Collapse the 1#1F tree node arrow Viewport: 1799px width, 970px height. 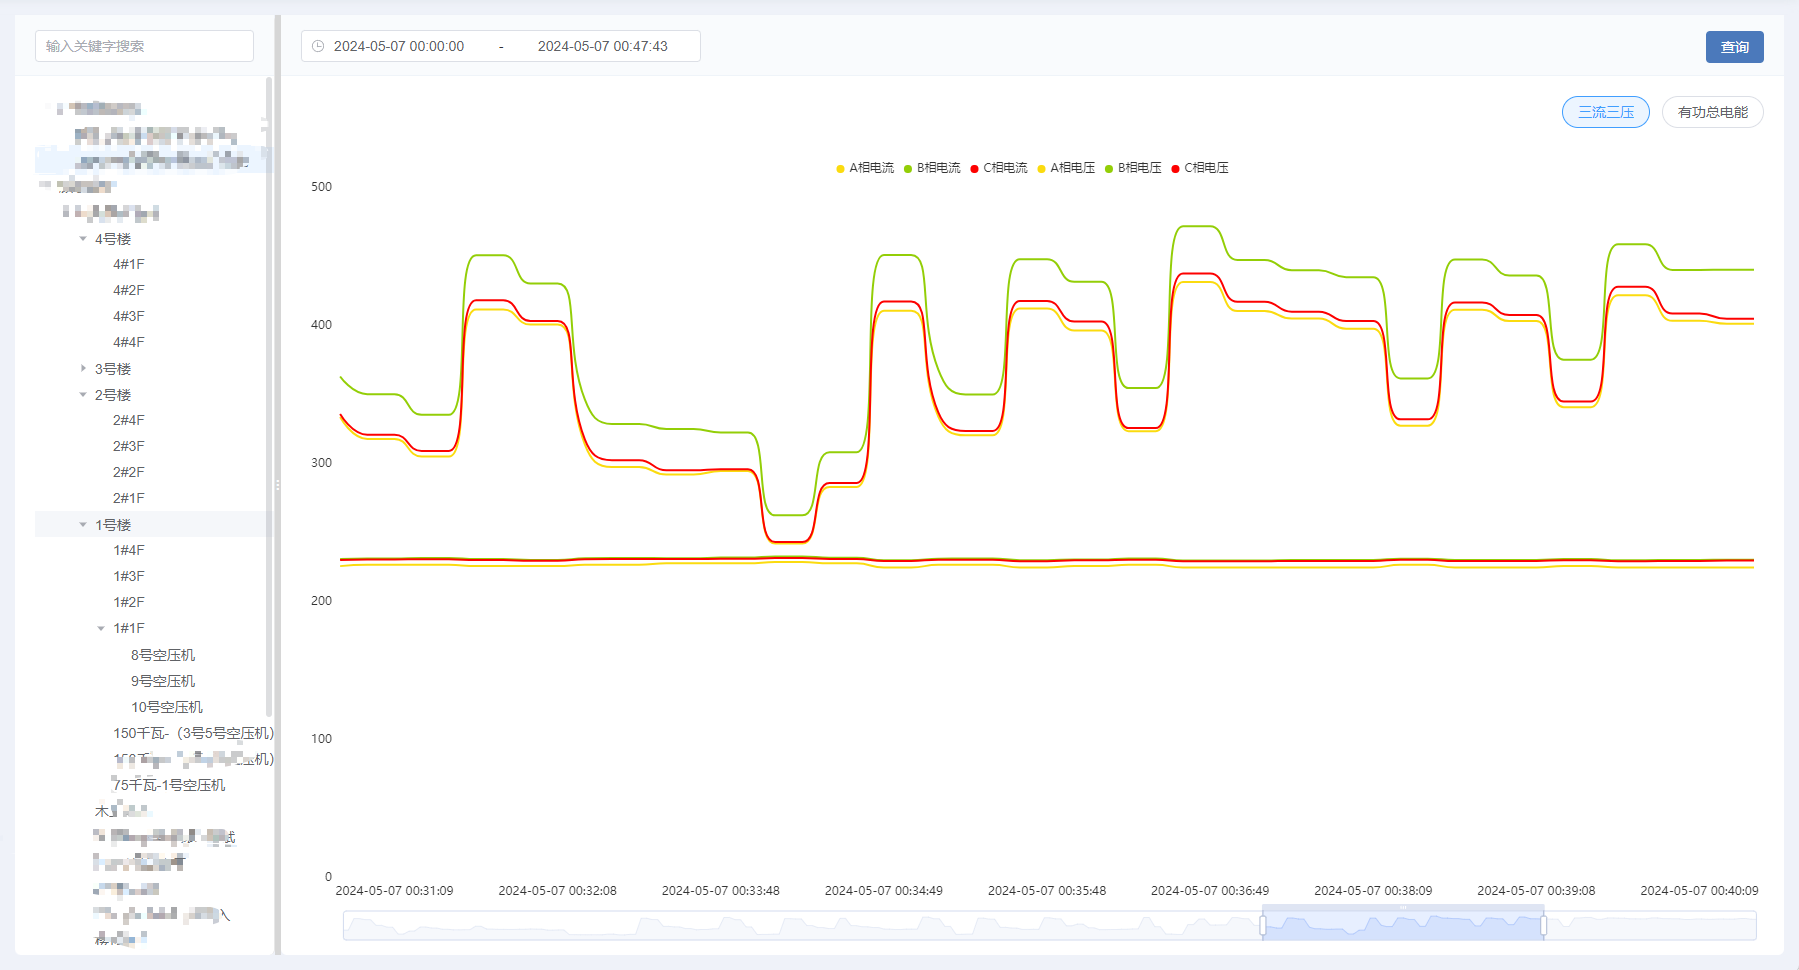101,629
